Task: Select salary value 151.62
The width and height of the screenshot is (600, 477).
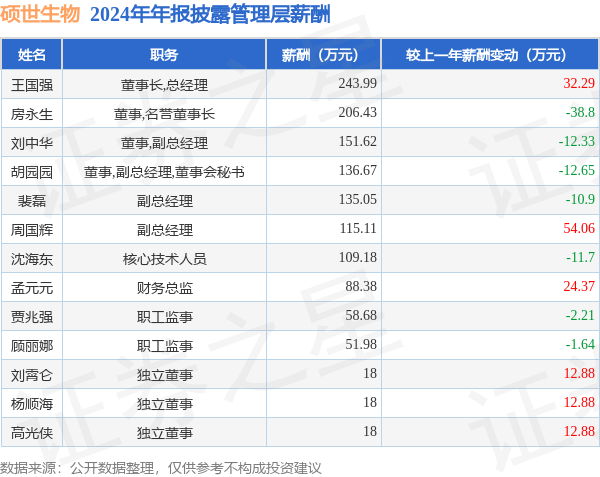Action: point(358,141)
